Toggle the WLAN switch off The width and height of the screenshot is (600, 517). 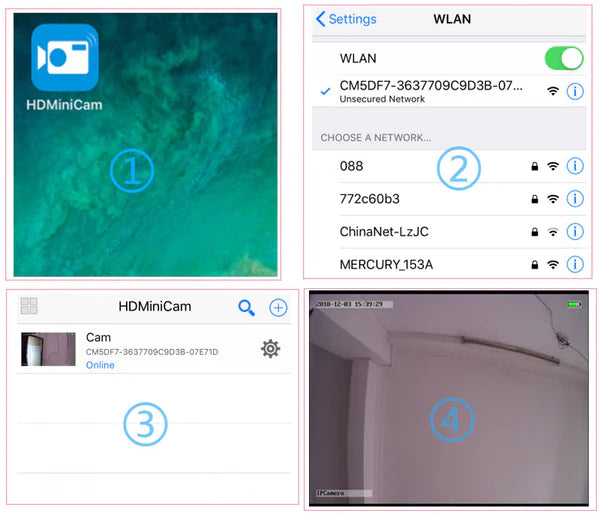tap(563, 58)
